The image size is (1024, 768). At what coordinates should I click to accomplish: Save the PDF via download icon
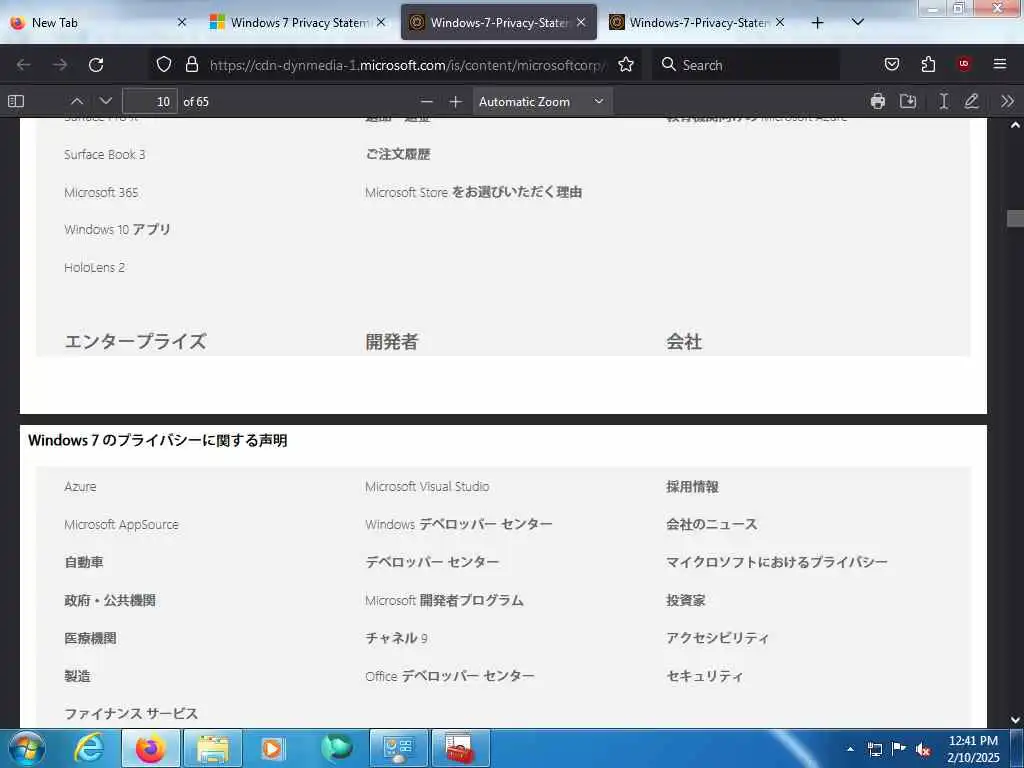point(908,101)
